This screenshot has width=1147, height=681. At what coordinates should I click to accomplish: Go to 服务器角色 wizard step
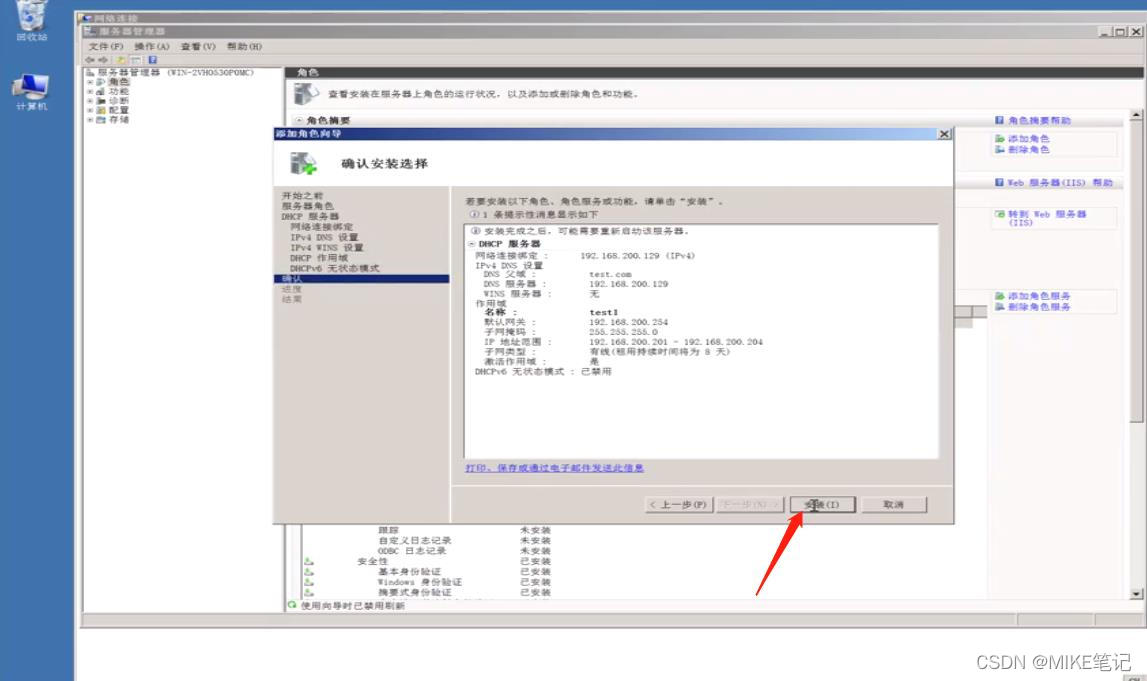[307, 206]
